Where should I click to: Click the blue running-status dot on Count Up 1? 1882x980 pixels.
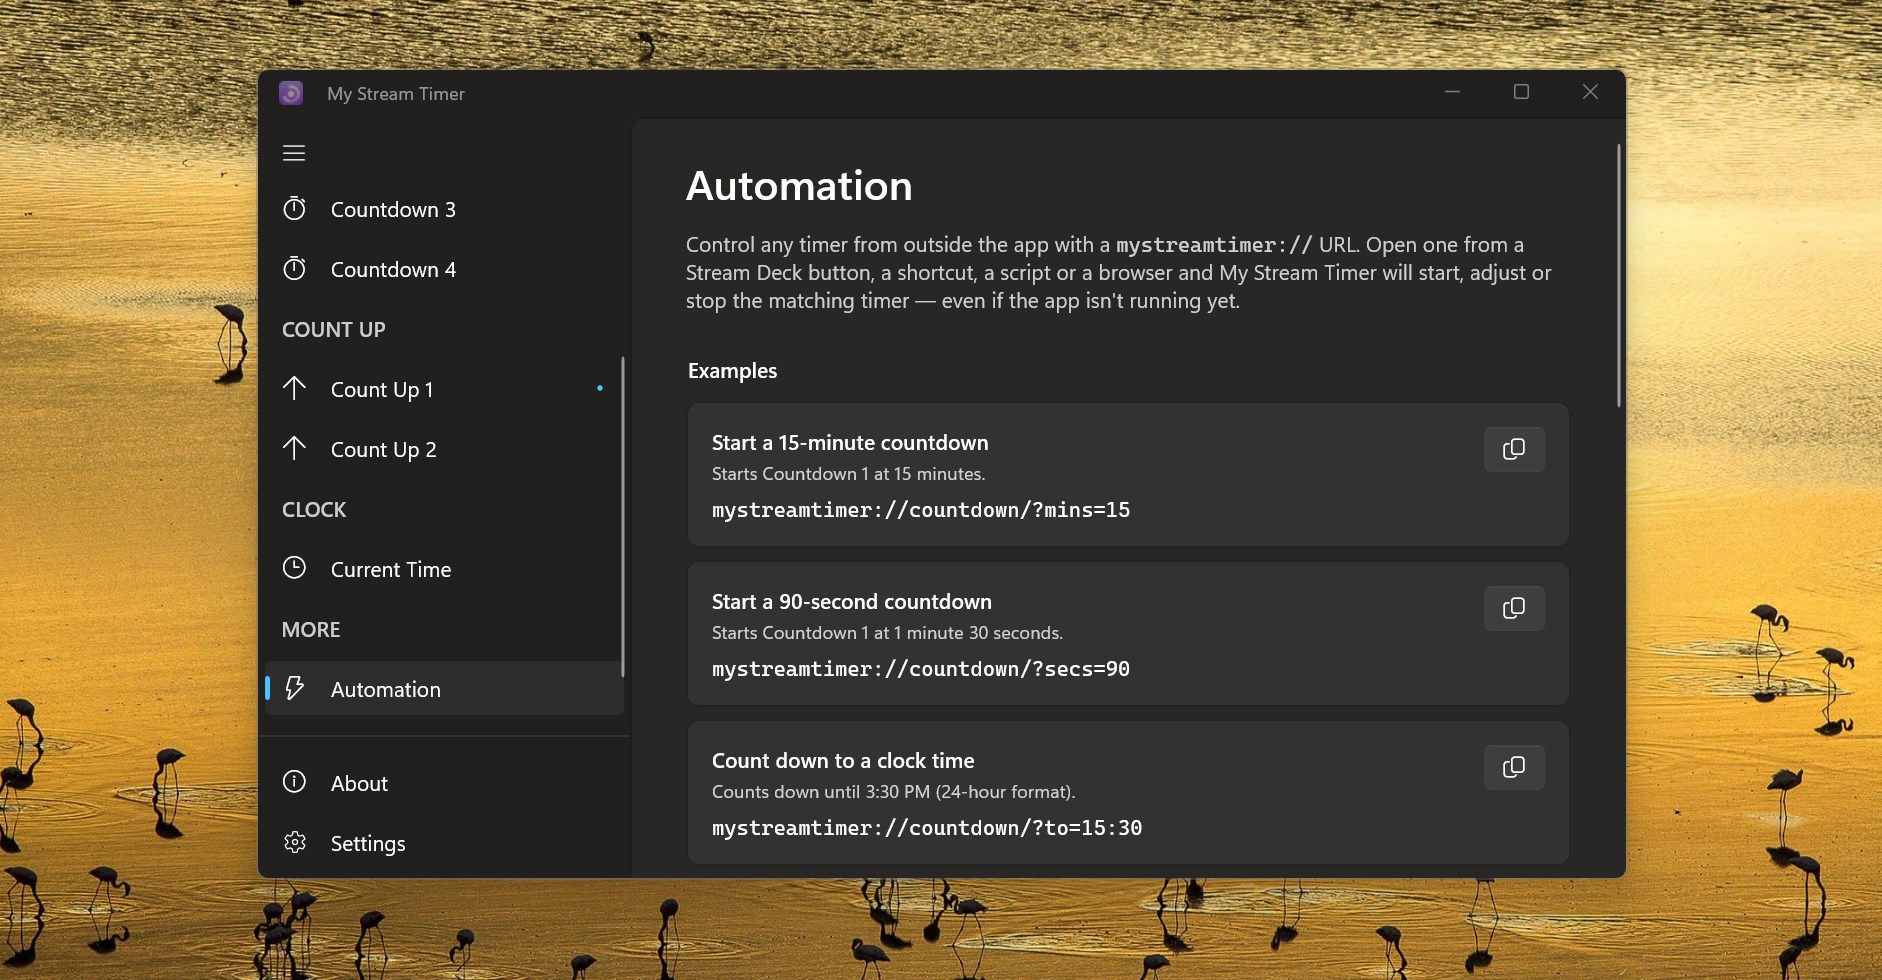[600, 388]
